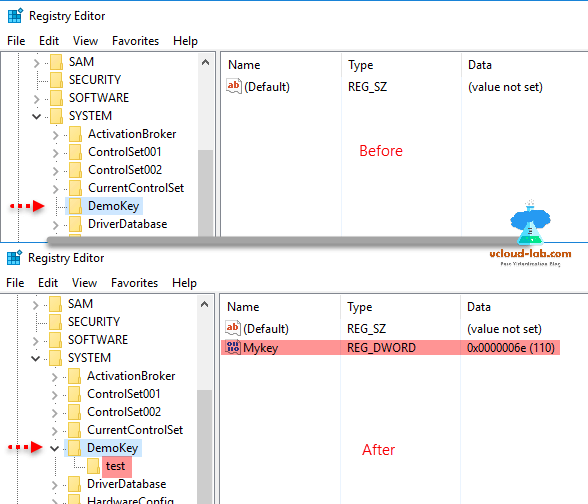
Task: Expand CurrentControlSet key in top window
Action: coord(56,189)
